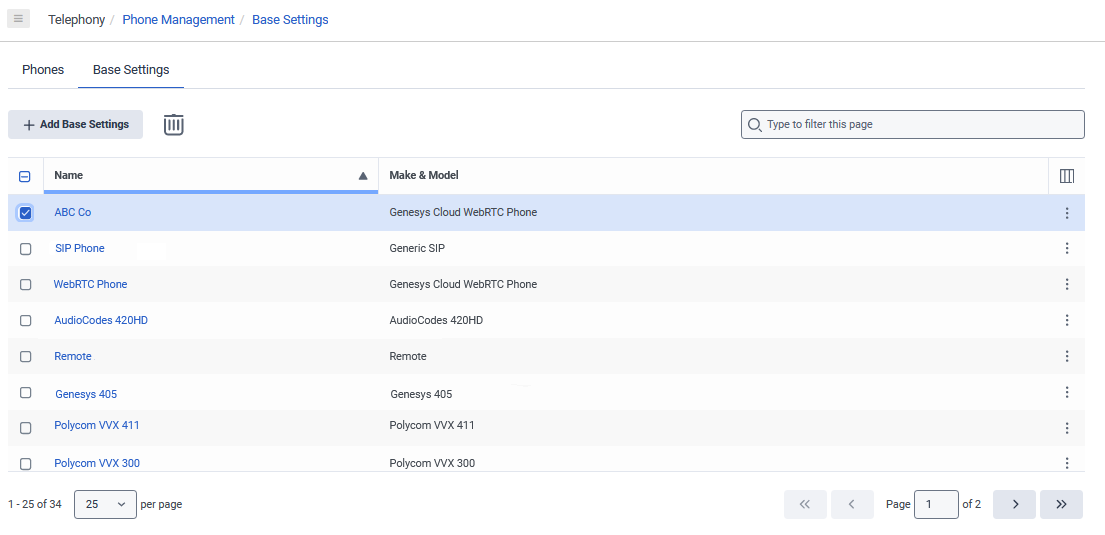
Task: Click the hamburger menu icon
Action: coord(18,19)
